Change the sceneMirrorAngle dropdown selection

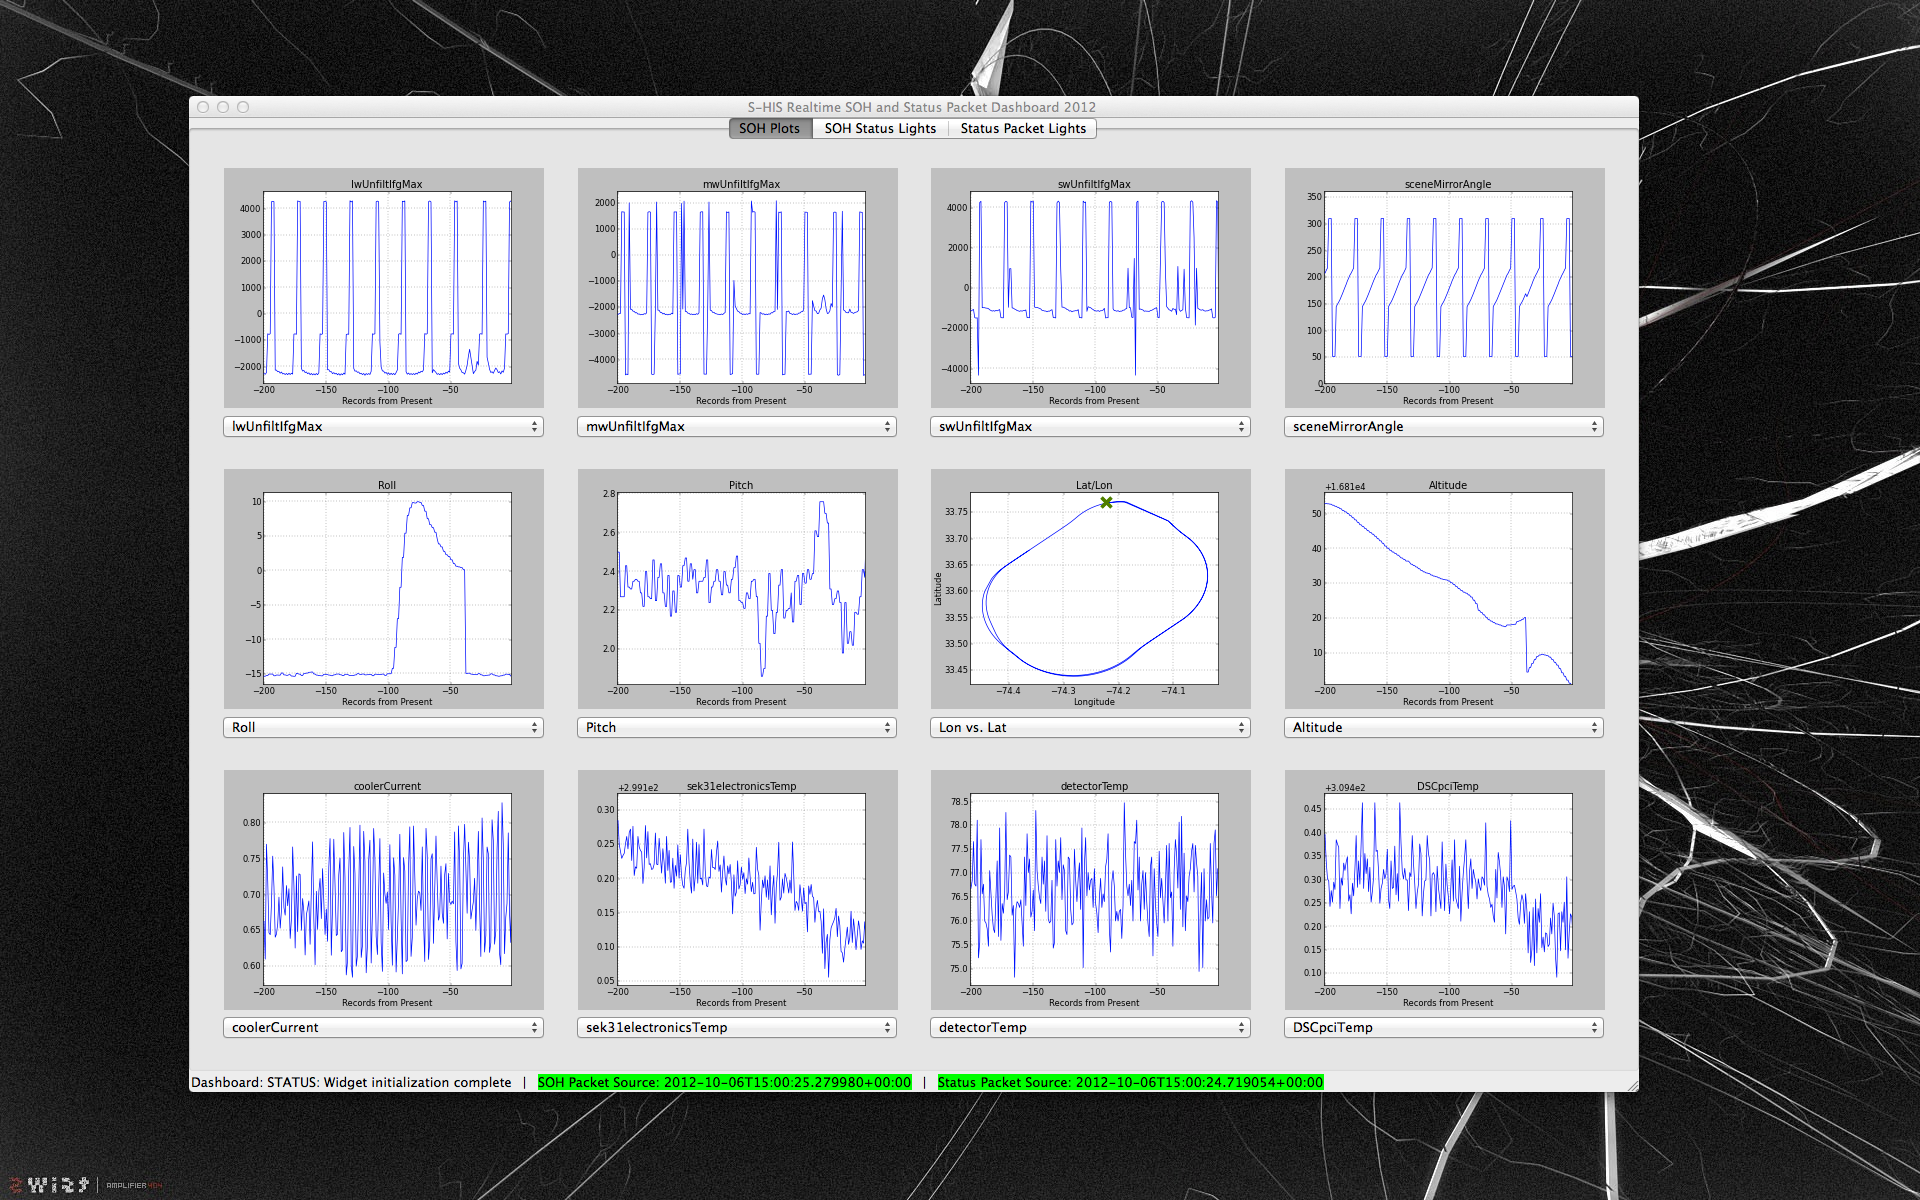point(1444,426)
